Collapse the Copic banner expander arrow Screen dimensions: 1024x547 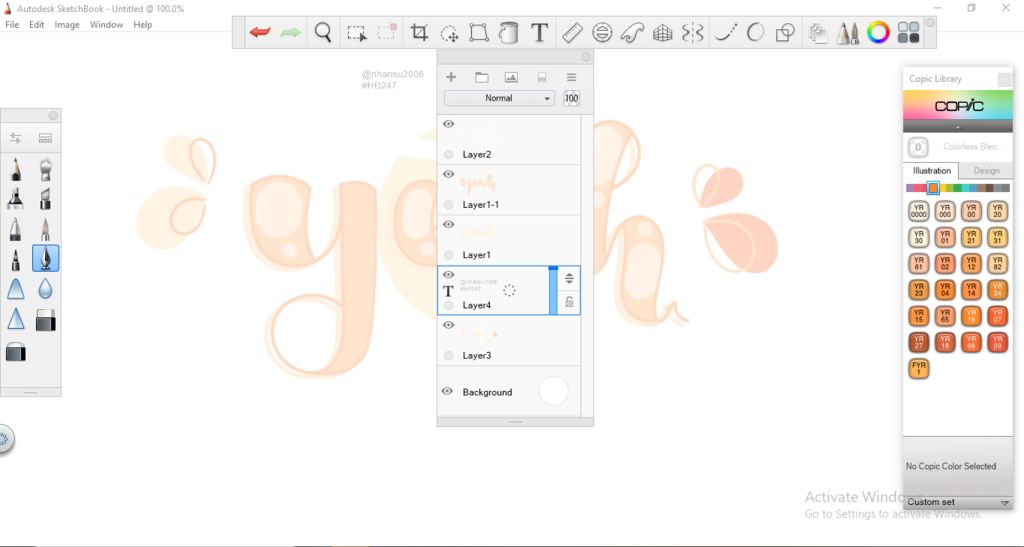click(x=958, y=127)
